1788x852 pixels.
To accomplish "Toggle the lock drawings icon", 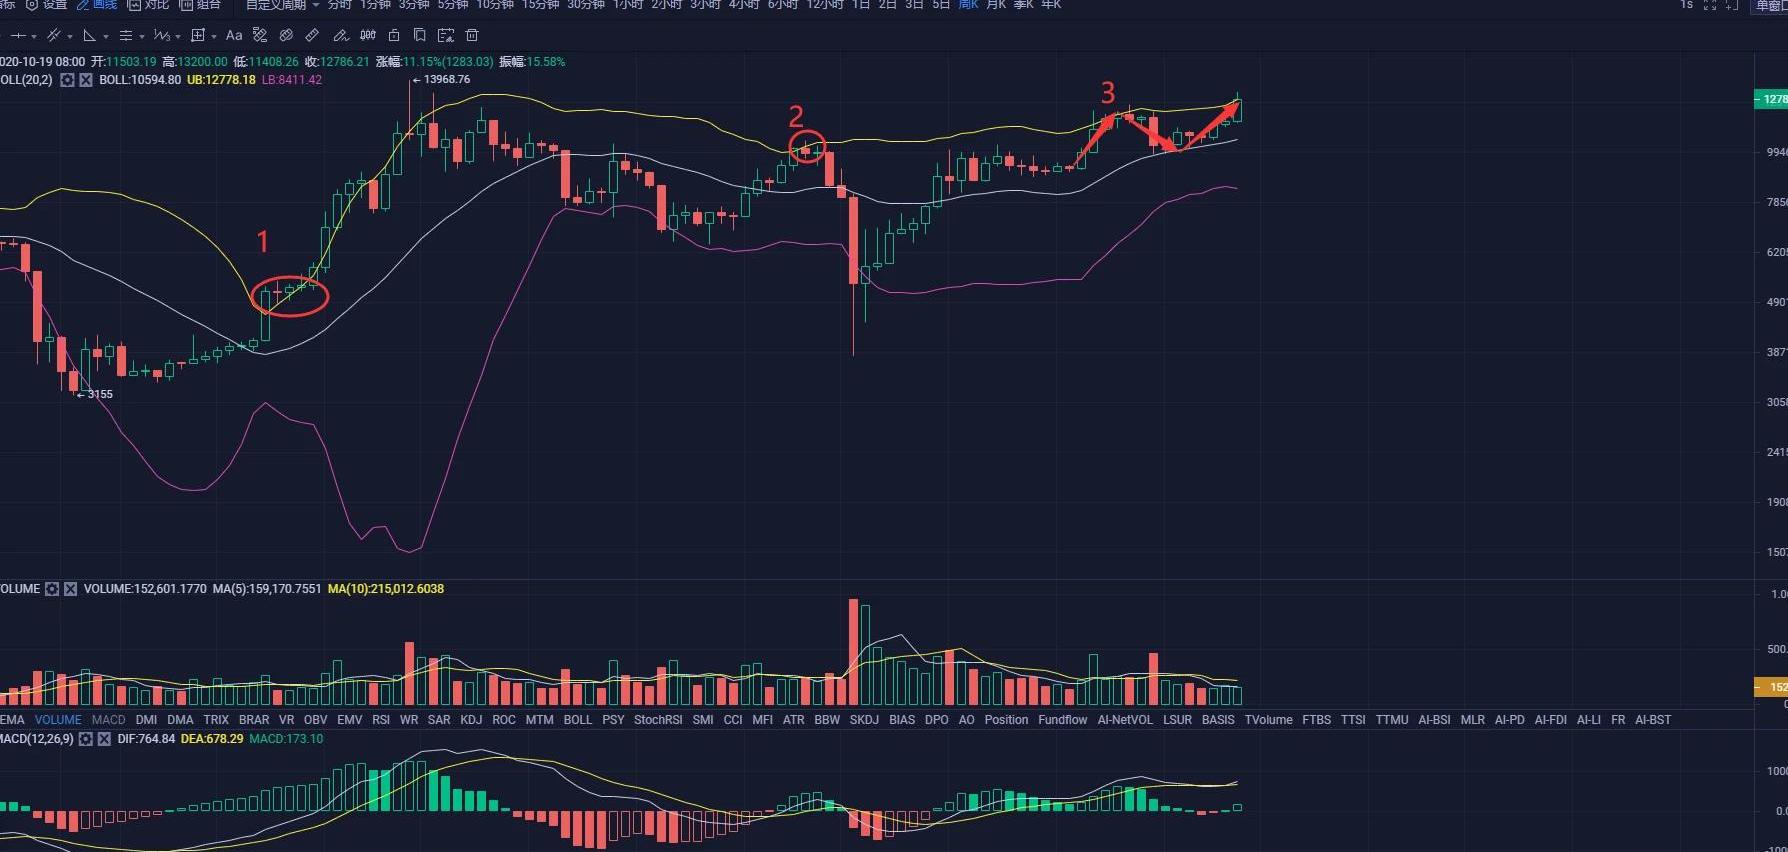I will (x=394, y=35).
